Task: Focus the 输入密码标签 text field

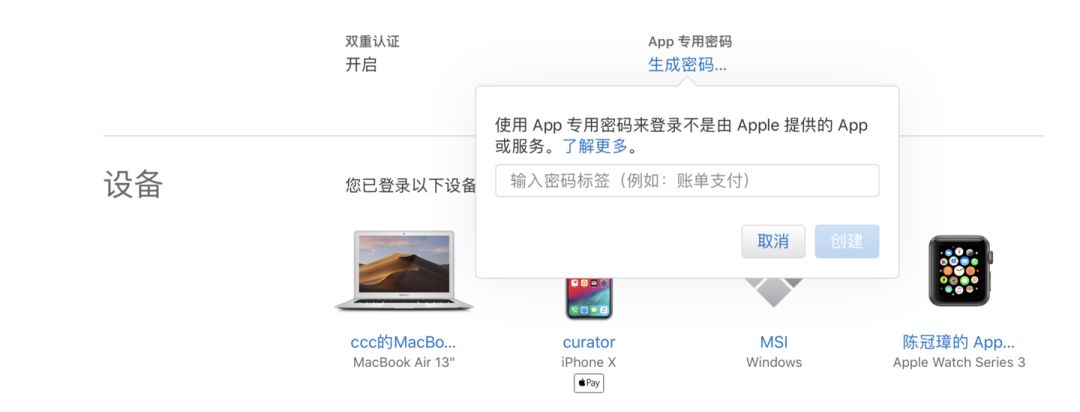Action: pos(687,181)
